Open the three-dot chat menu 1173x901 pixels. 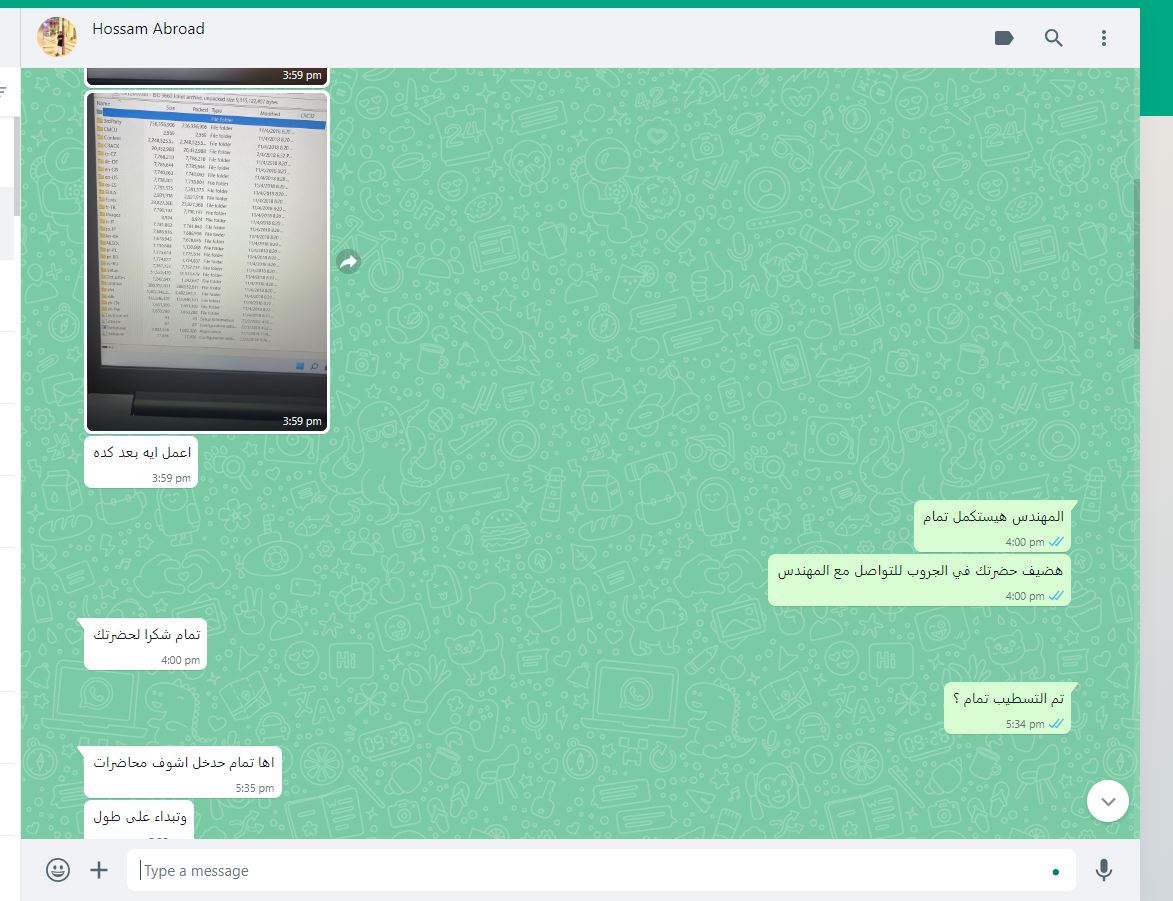(1103, 38)
